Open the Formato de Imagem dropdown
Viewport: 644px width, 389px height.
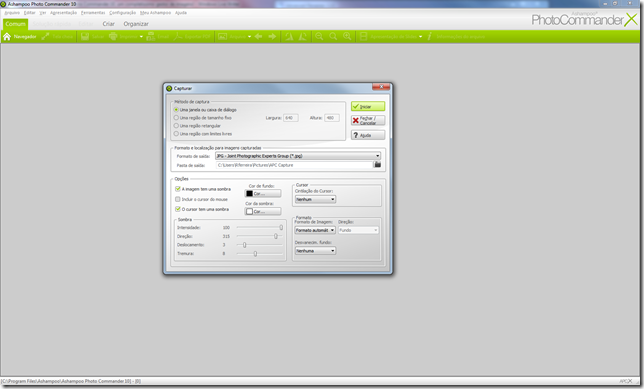click(x=315, y=230)
